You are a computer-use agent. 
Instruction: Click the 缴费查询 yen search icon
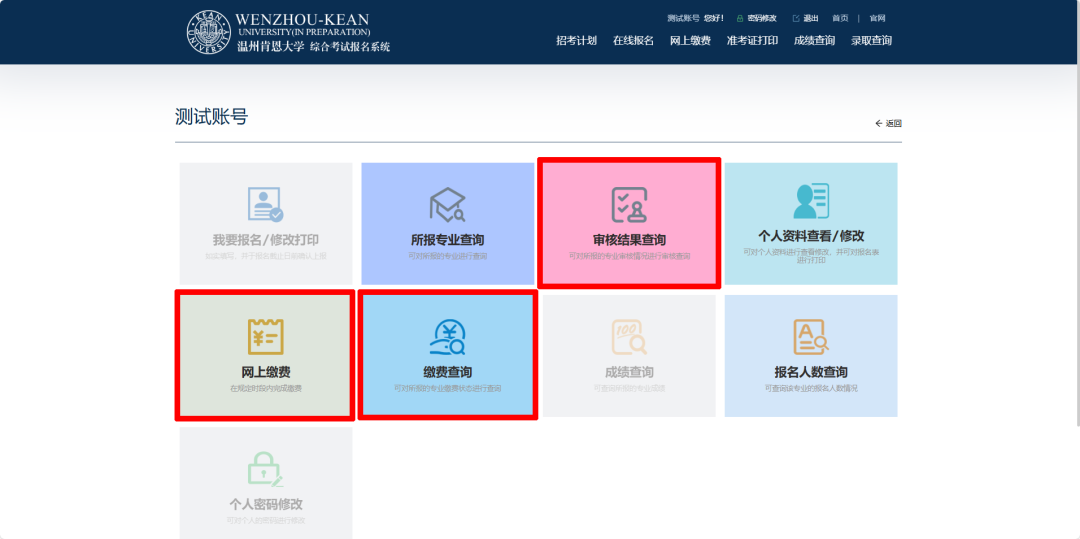(x=447, y=337)
